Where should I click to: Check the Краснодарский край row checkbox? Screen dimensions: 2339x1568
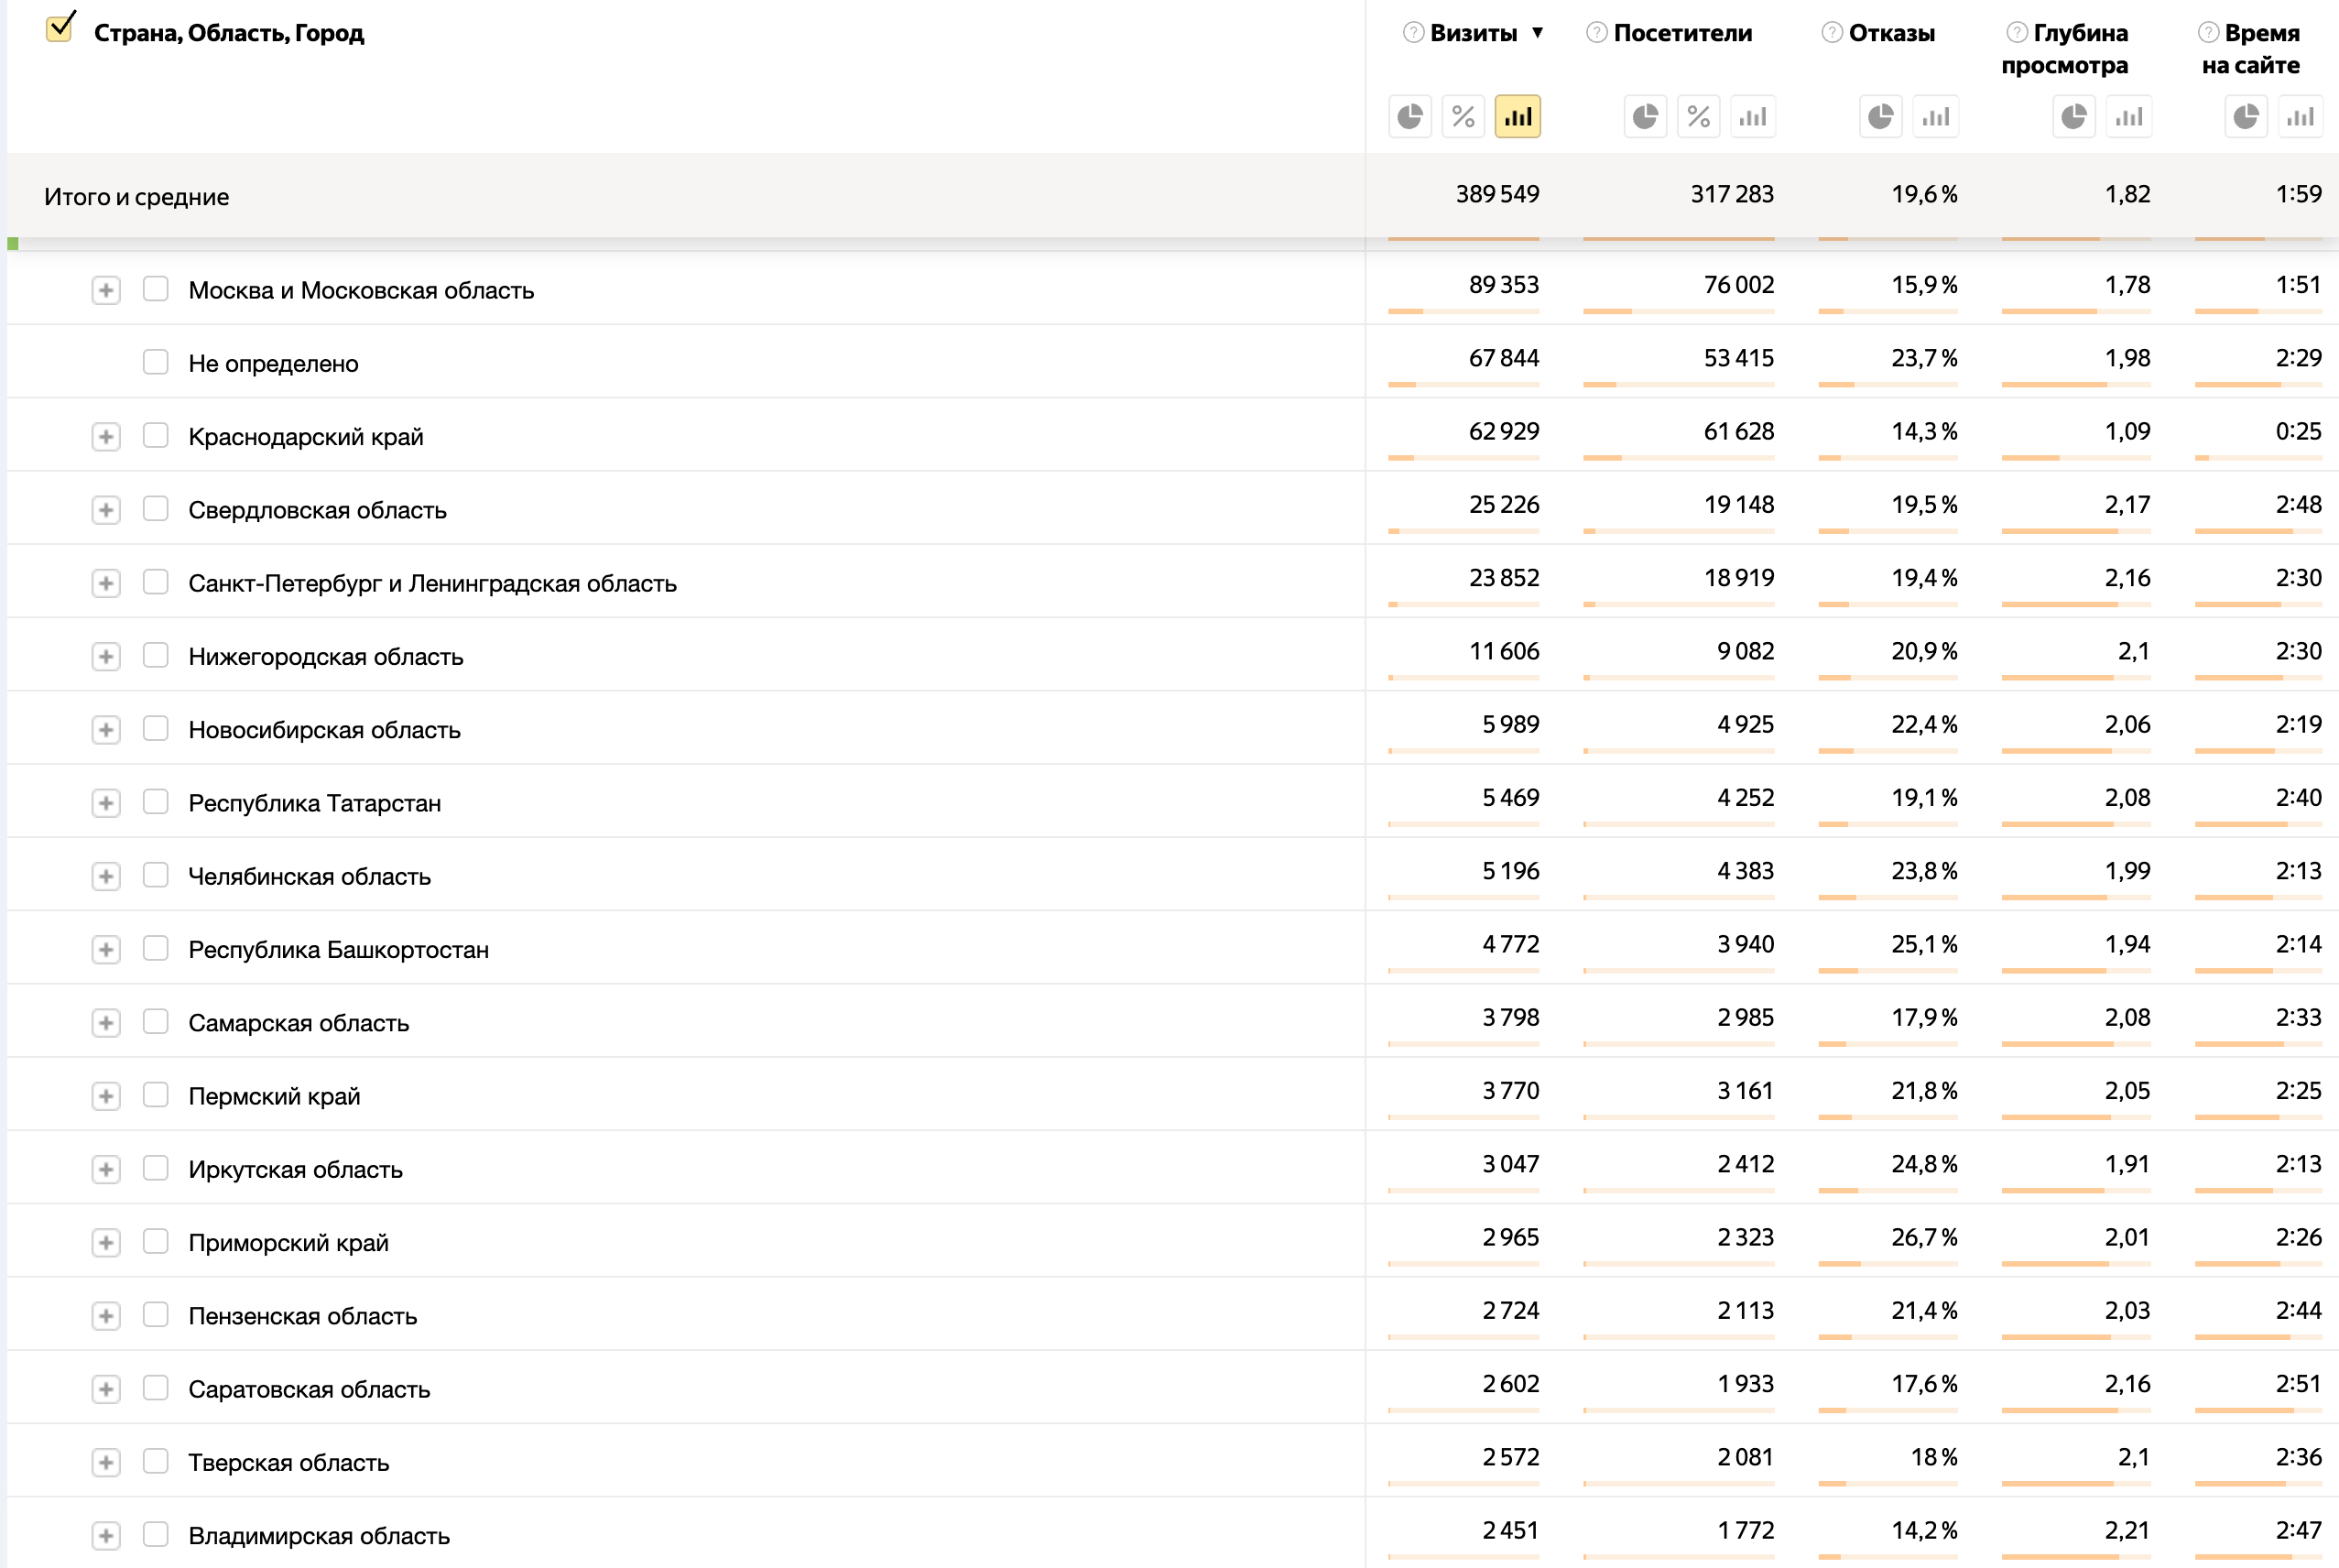(155, 435)
